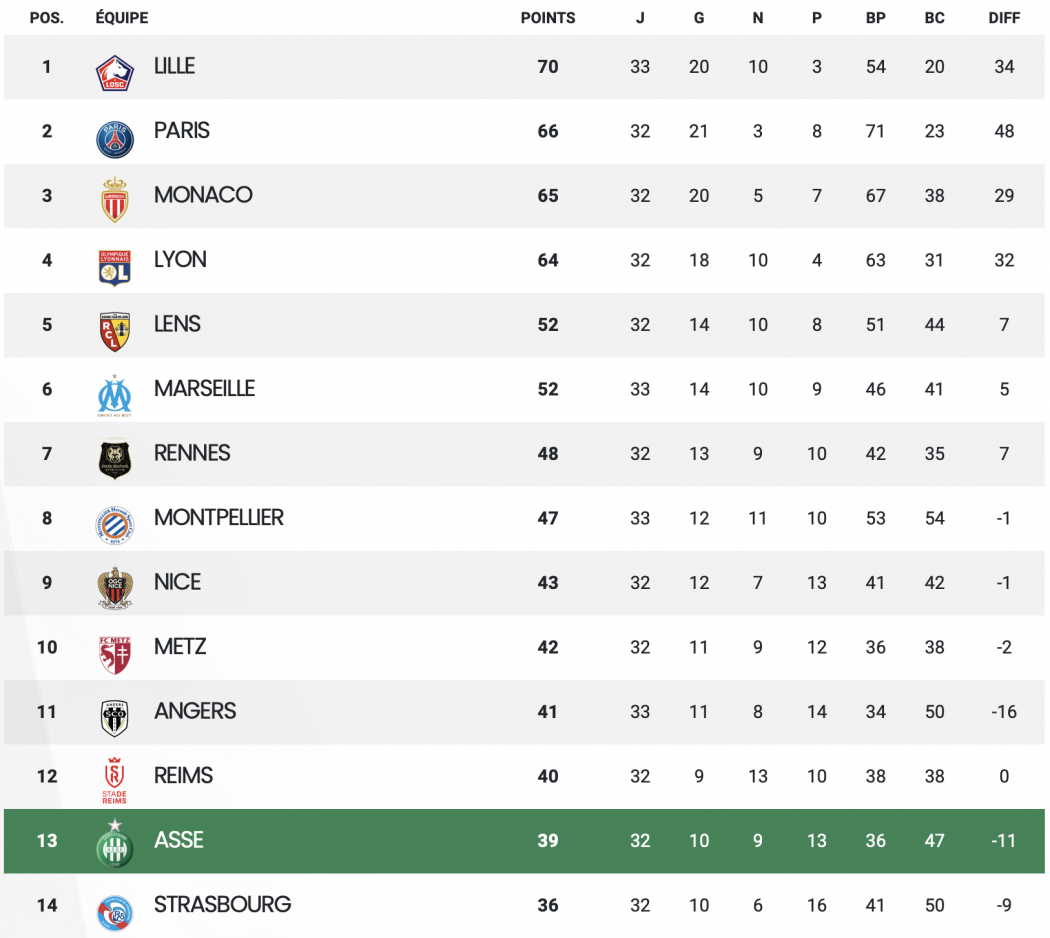Click the FC Metz badge

pos(115,654)
